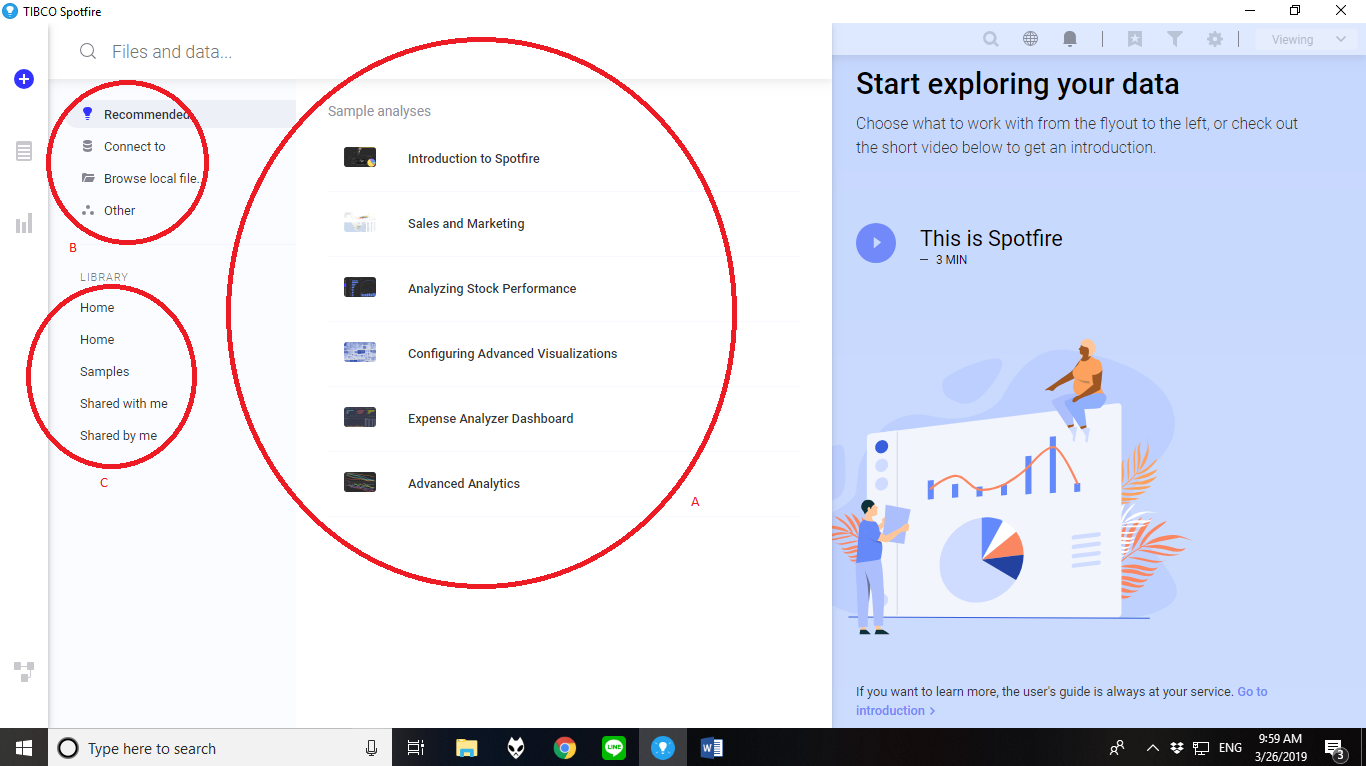This screenshot has height=766, width=1366.
Task: Open the Viewing mode dropdown
Action: tap(1309, 40)
